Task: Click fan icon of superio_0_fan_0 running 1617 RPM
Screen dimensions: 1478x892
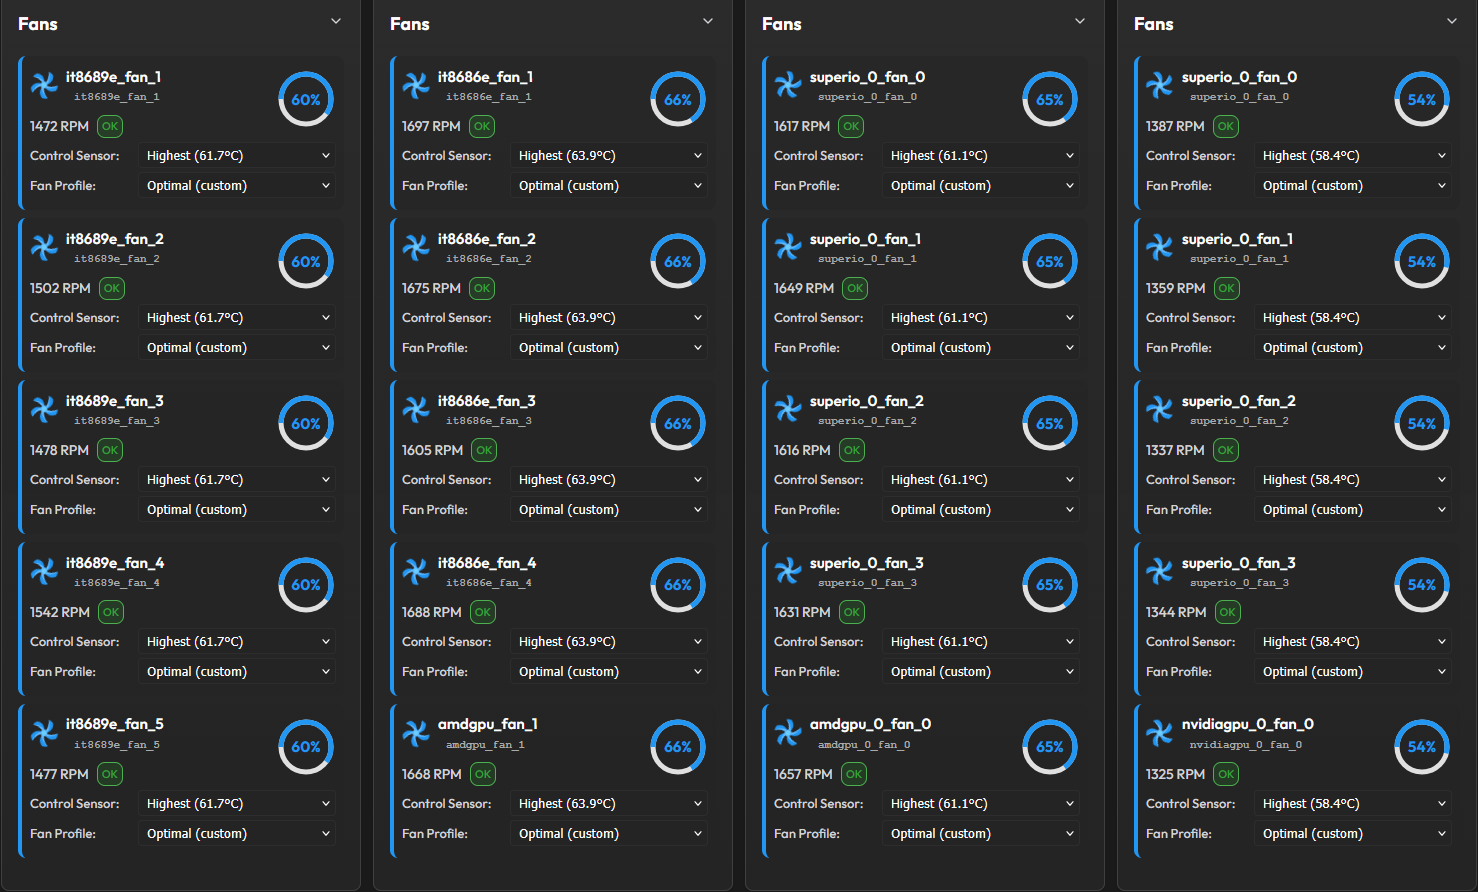Action: click(788, 86)
